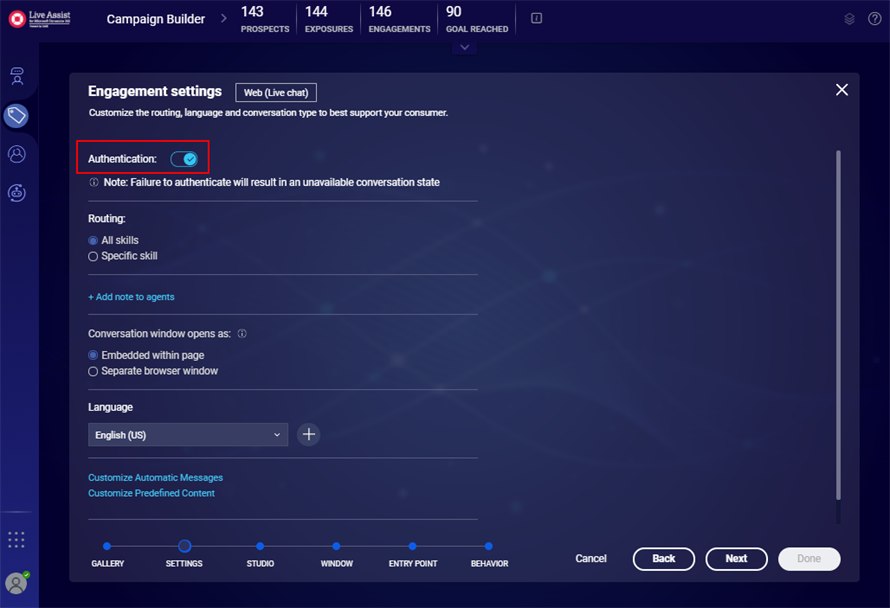The width and height of the screenshot is (890, 608).
Task: Open the Users icon in left sidebar
Action: click(x=17, y=154)
